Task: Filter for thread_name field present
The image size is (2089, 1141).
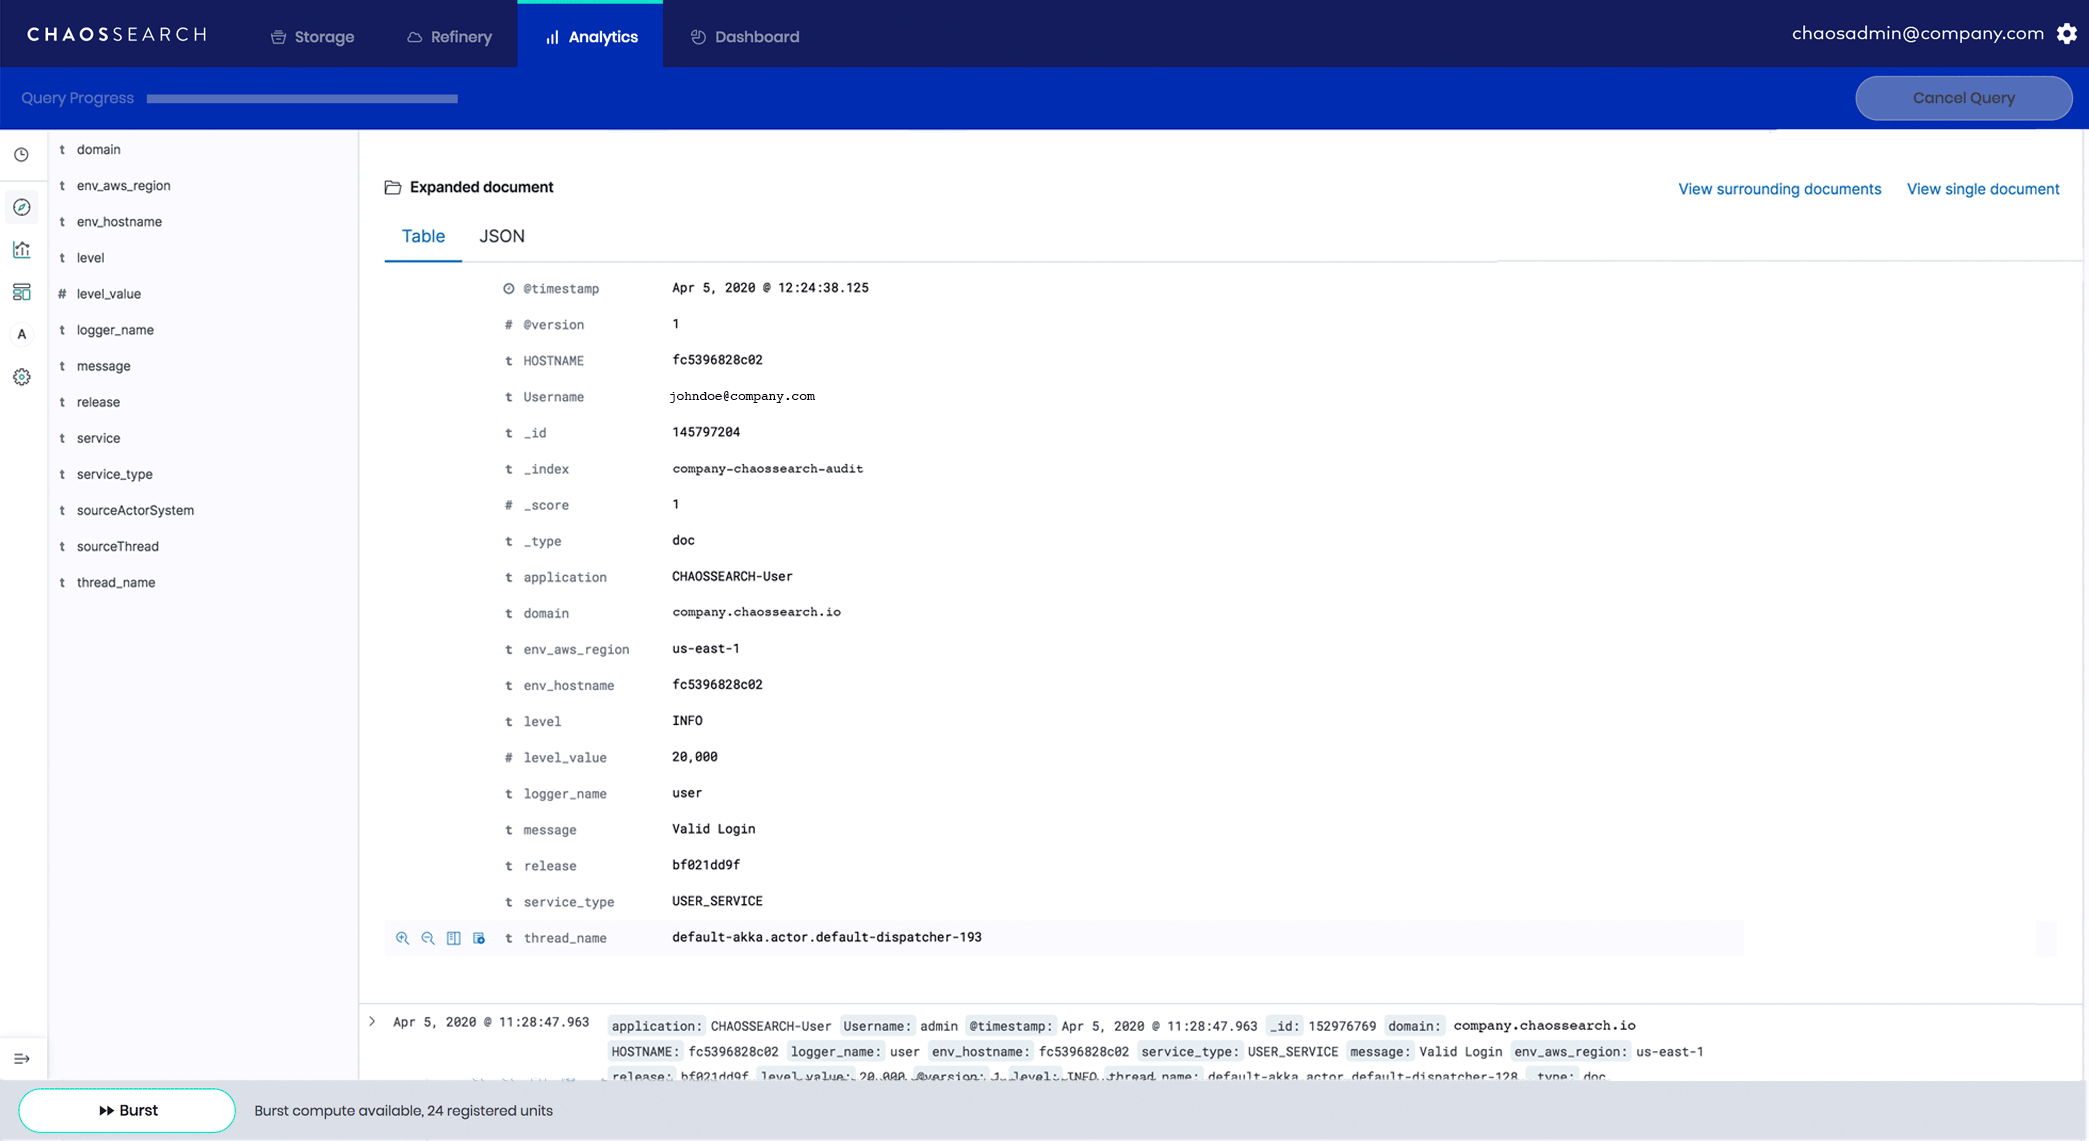Action: point(479,938)
